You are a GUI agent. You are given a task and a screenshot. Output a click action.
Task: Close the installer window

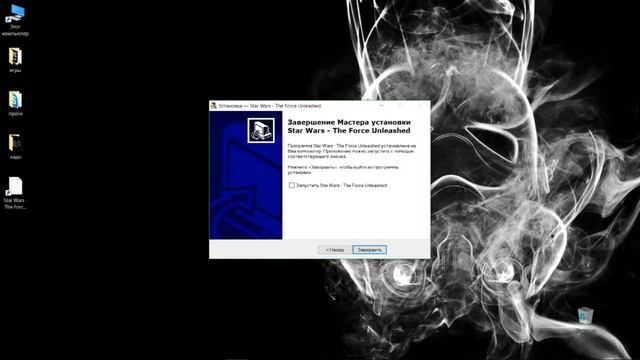pos(420,106)
